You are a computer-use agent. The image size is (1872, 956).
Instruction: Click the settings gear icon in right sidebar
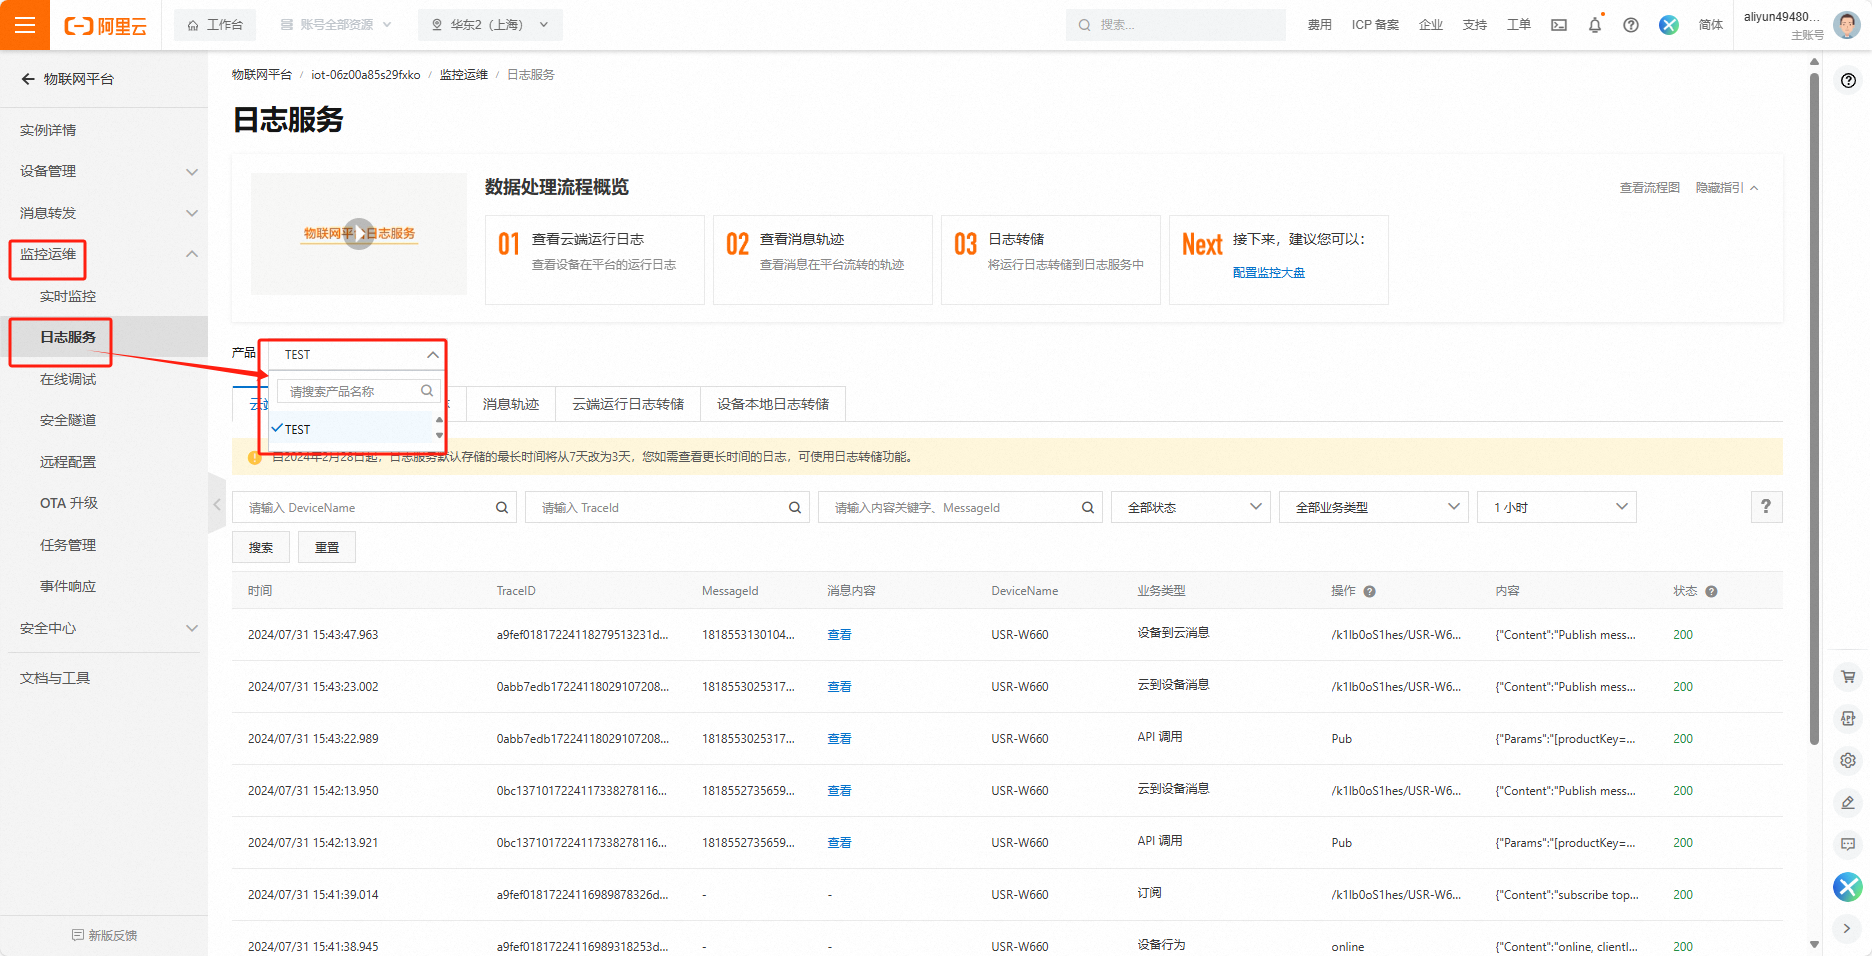point(1847,760)
